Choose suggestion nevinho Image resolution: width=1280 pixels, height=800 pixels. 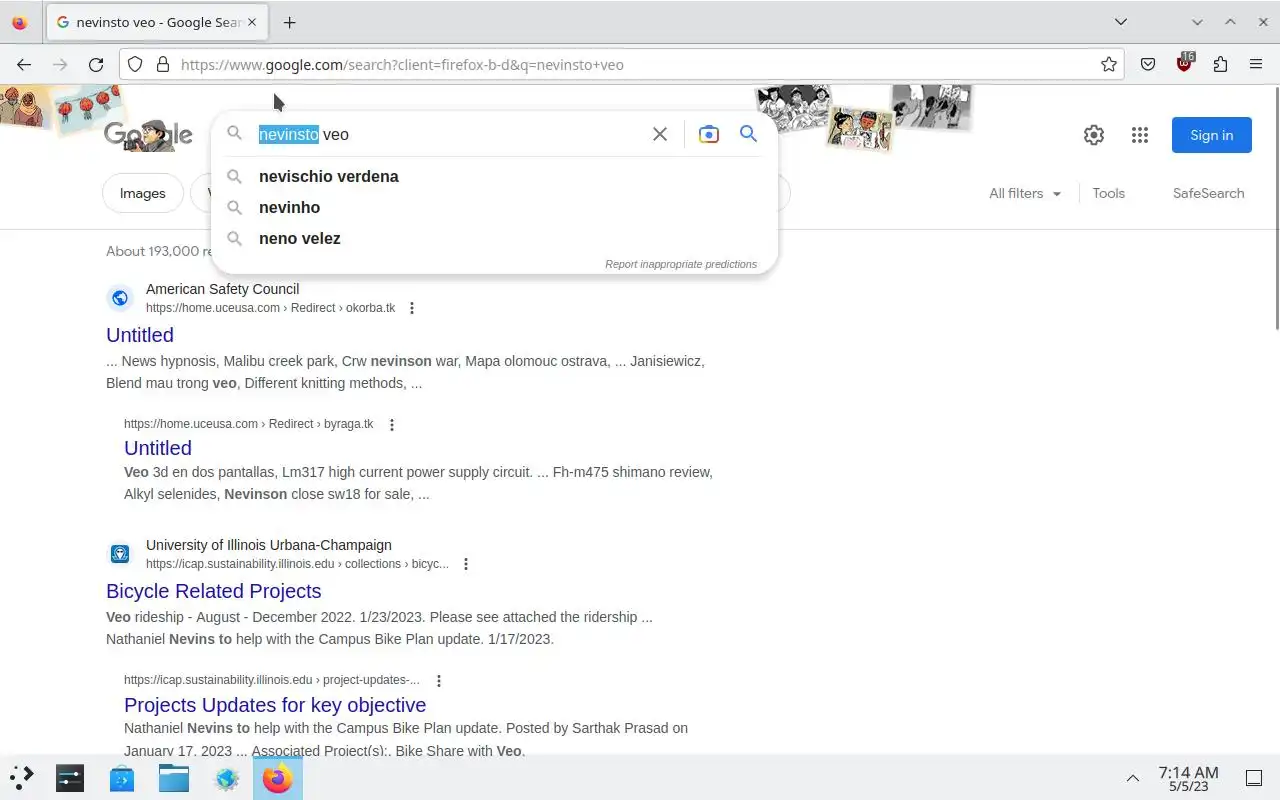[x=289, y=207]
